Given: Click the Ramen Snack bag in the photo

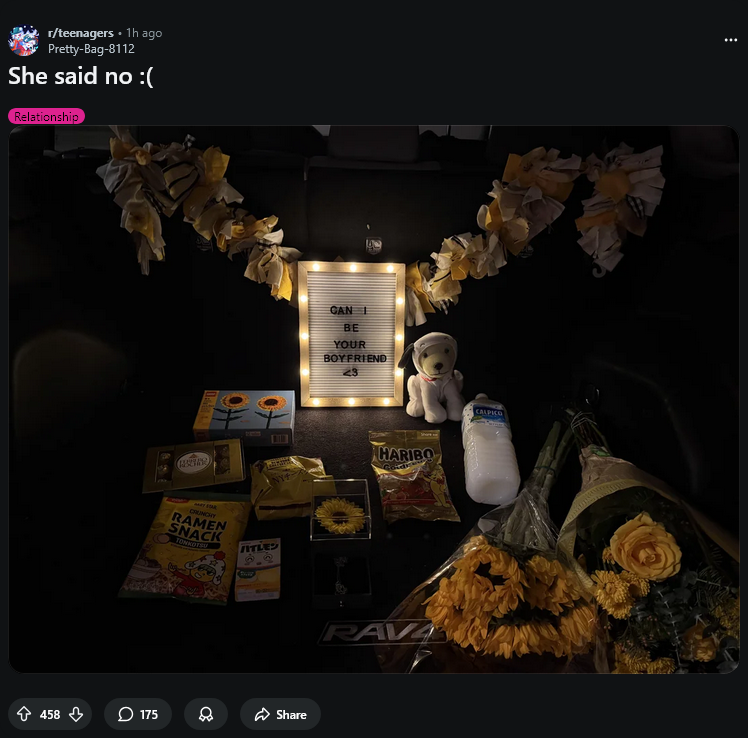Looking at the screenshot, I should (187, 549).
